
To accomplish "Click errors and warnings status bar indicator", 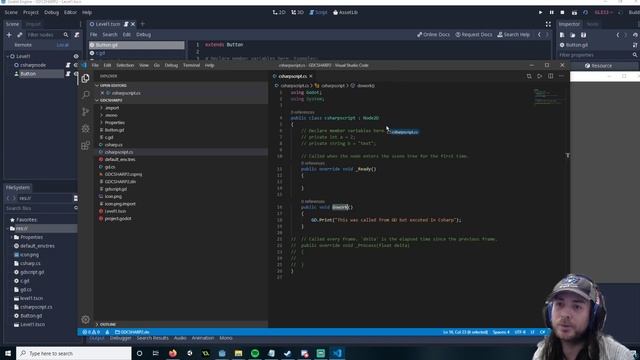I will (x=91, y=332).
